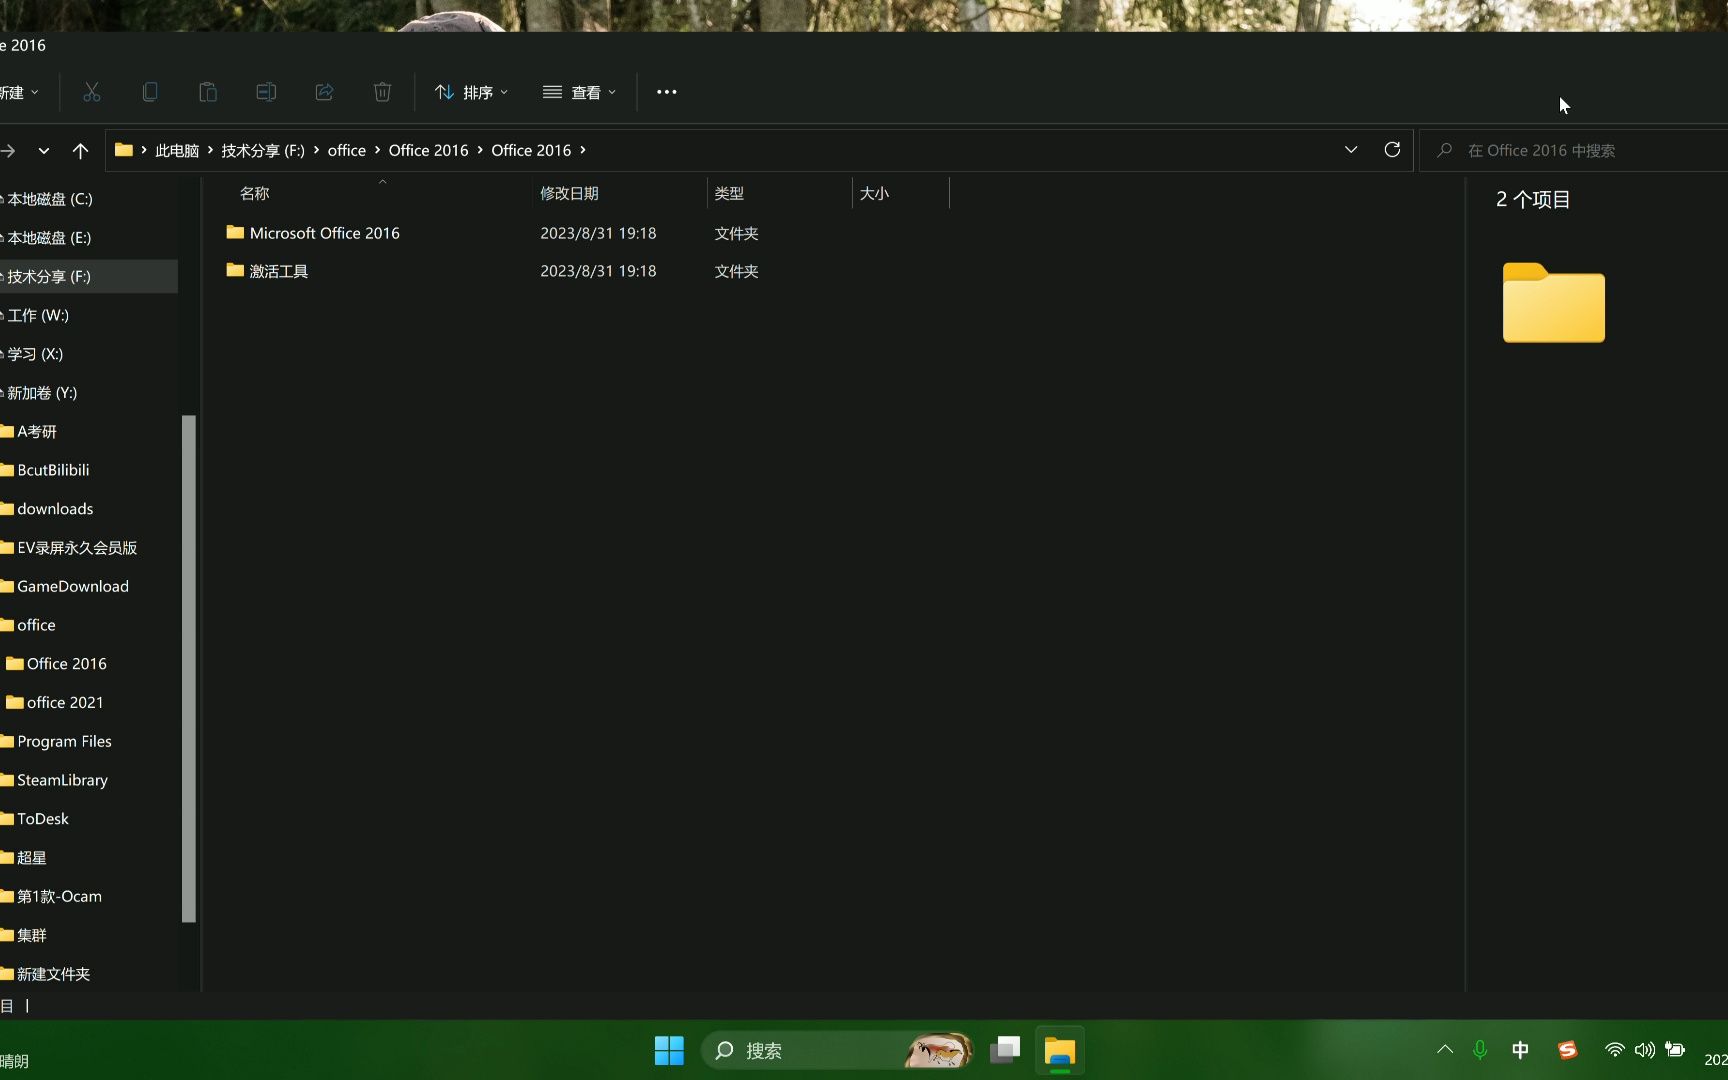Click folder icon of 激活工具 row
The width and height of the screenshot is (1728, 1080).
coord(235,270)
